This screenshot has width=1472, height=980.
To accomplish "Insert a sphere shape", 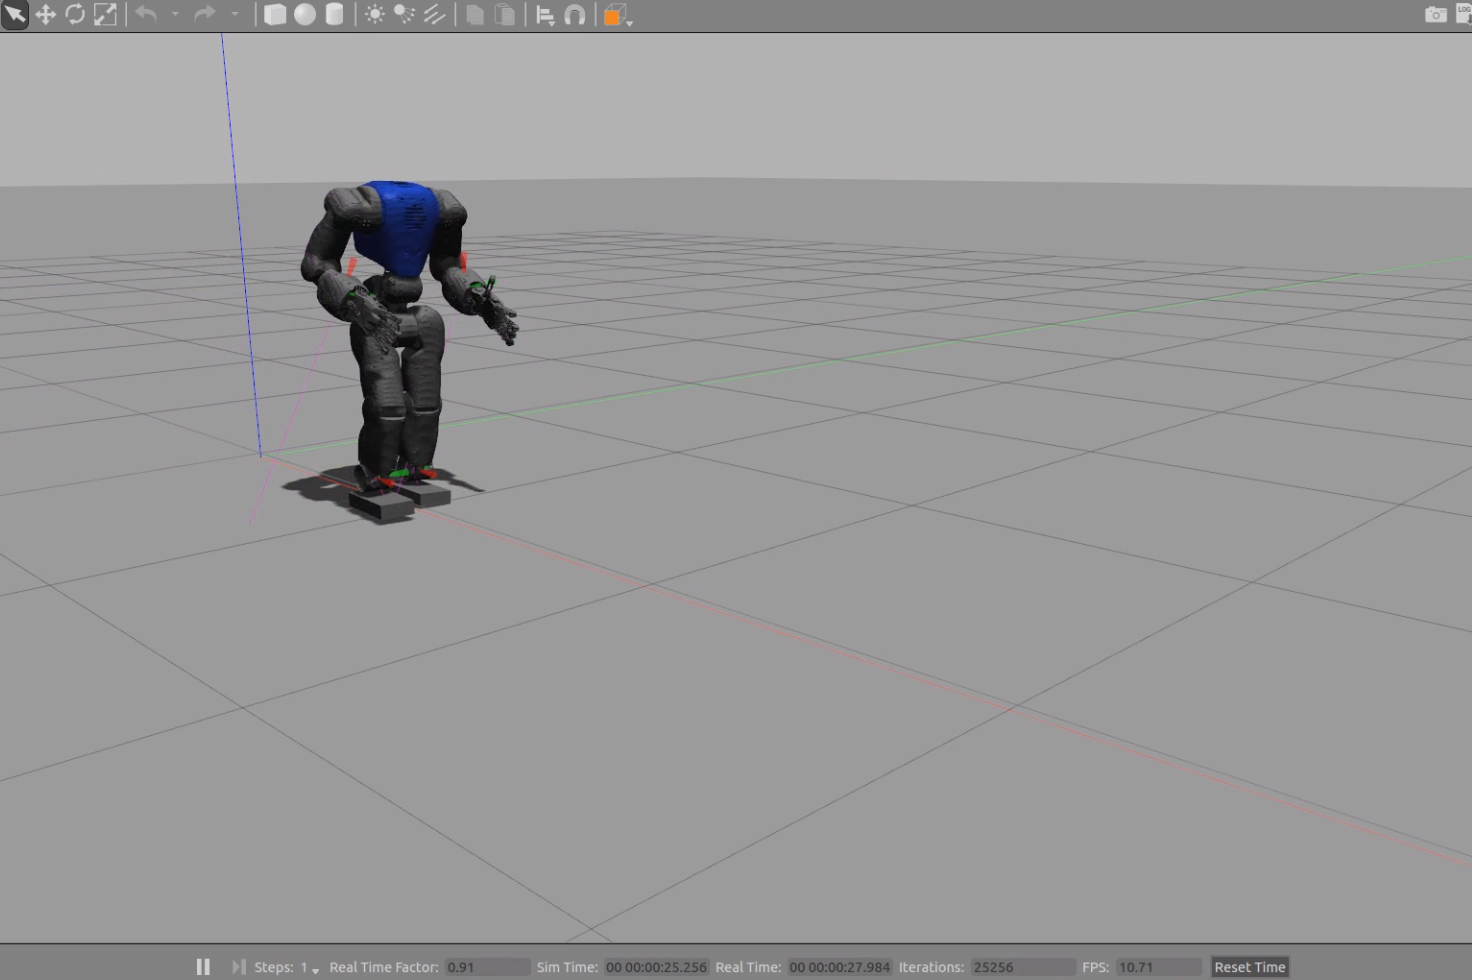I will tap(305, 15).
